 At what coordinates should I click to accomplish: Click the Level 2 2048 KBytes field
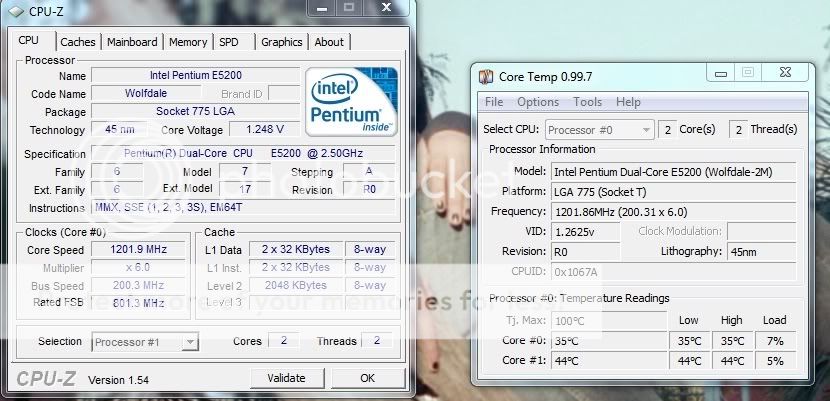pyautogui.click(x=296, y=285)
